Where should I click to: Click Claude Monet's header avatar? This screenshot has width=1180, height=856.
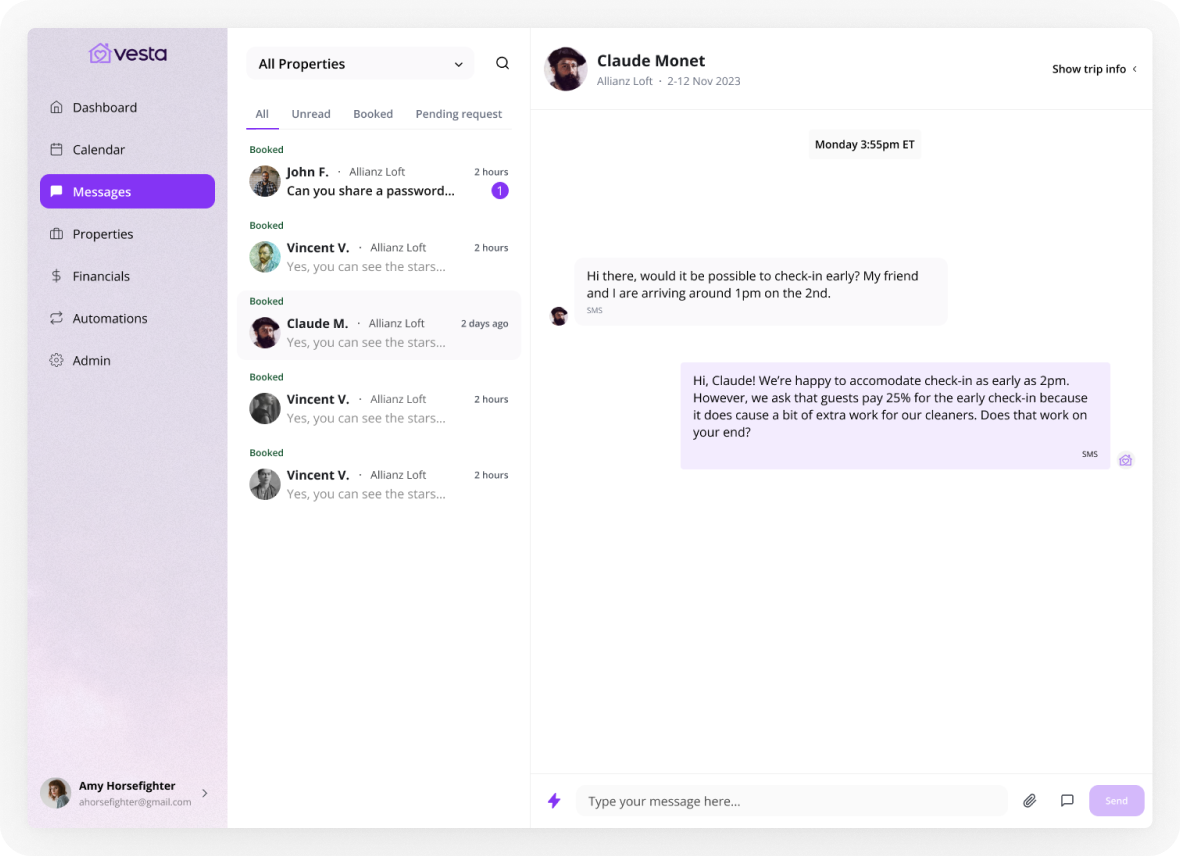click(566, 69)
